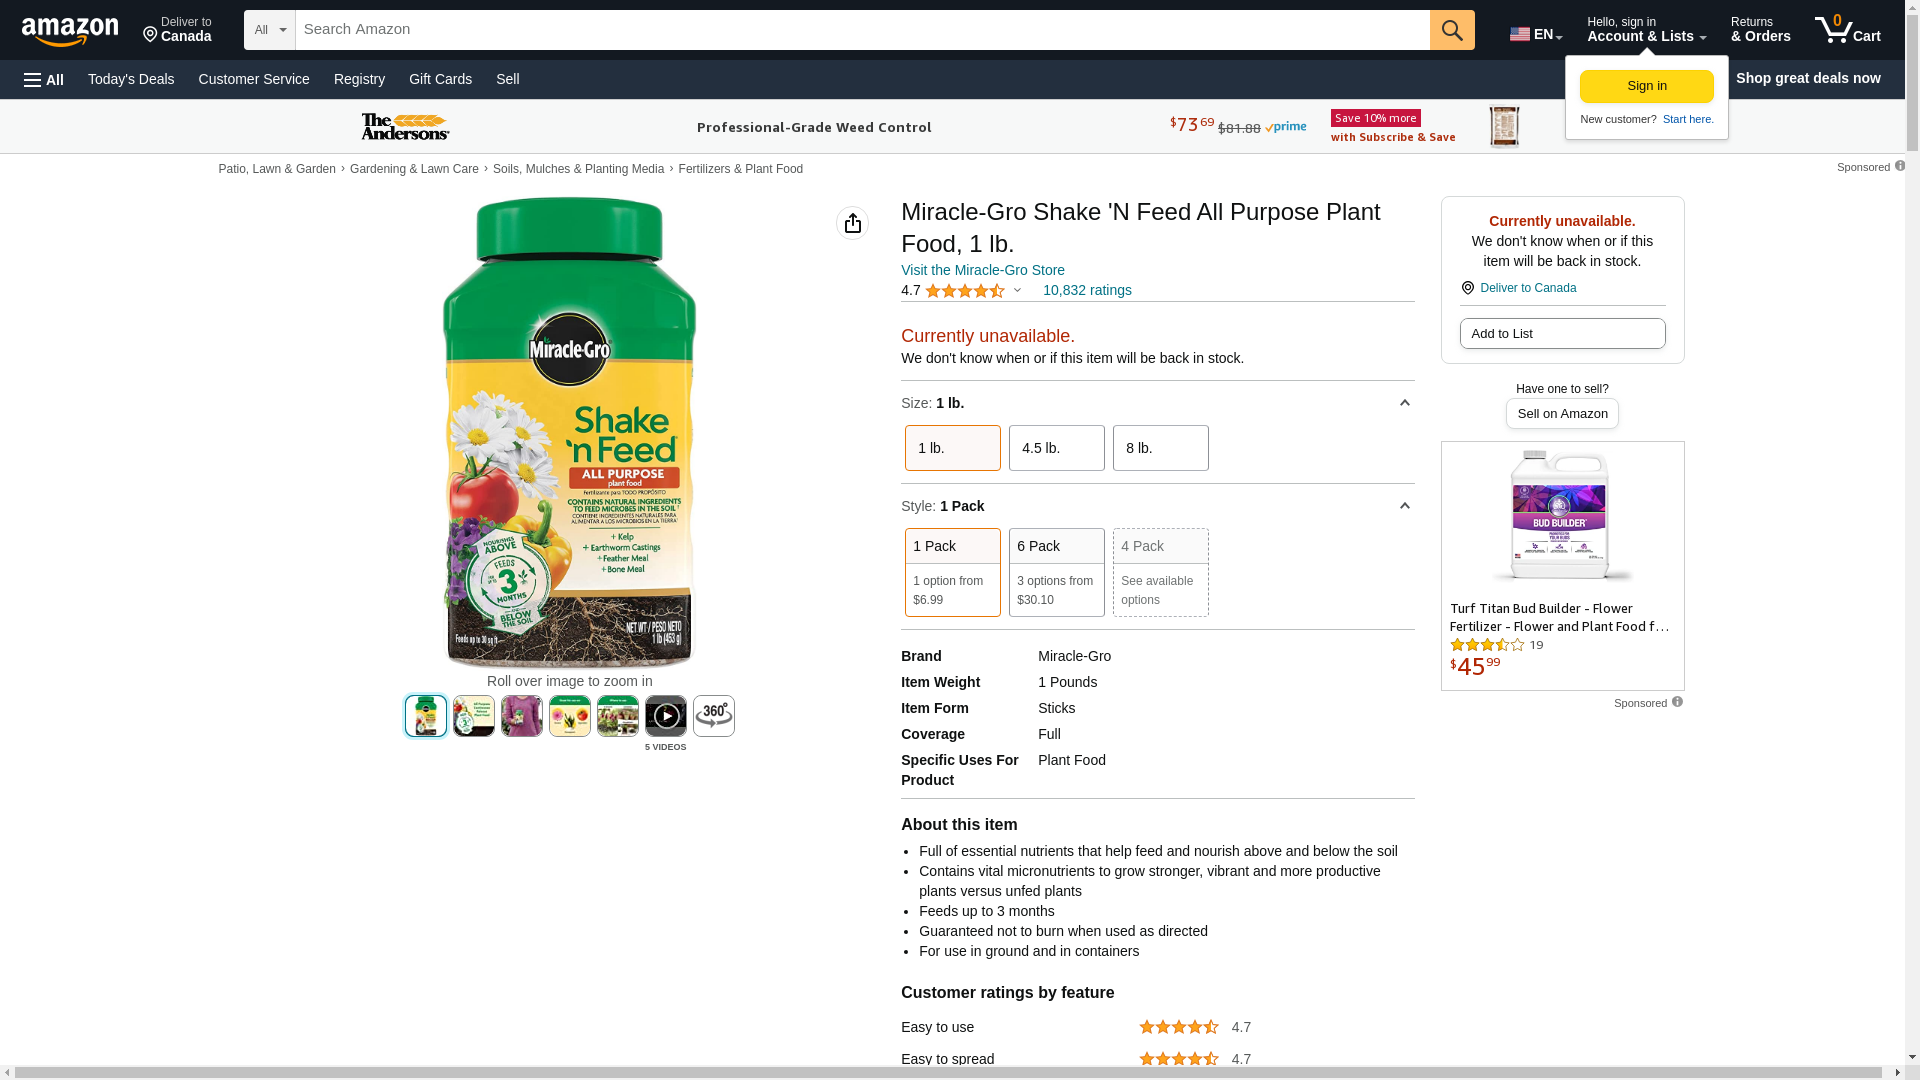This screenshot has height=1080, width=1920.
Task: Choose the 6 Pack style option
Action: [1056, 572]
